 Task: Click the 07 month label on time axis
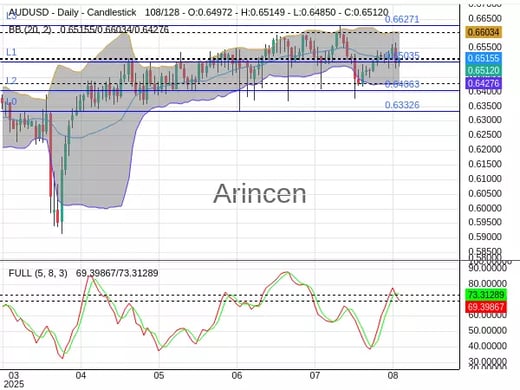coord(315,376)
